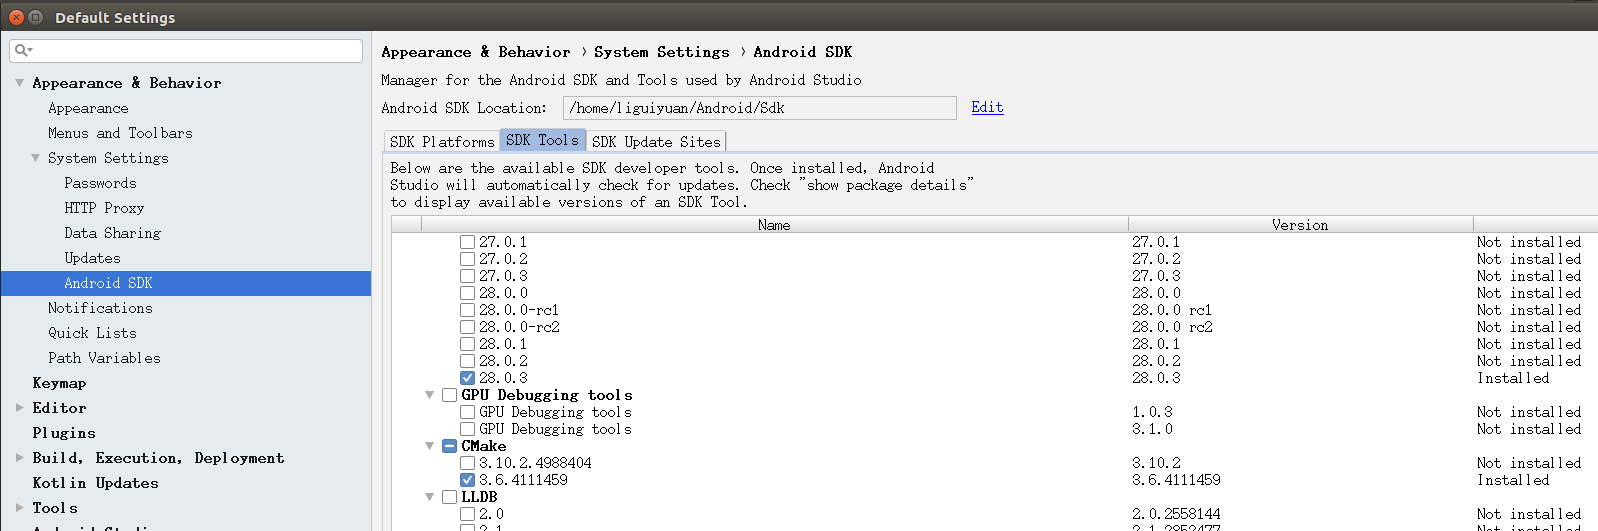Viewport: 1598px width, 531px height.
Task: Open Appearance settings page
Action: [88, 108]
